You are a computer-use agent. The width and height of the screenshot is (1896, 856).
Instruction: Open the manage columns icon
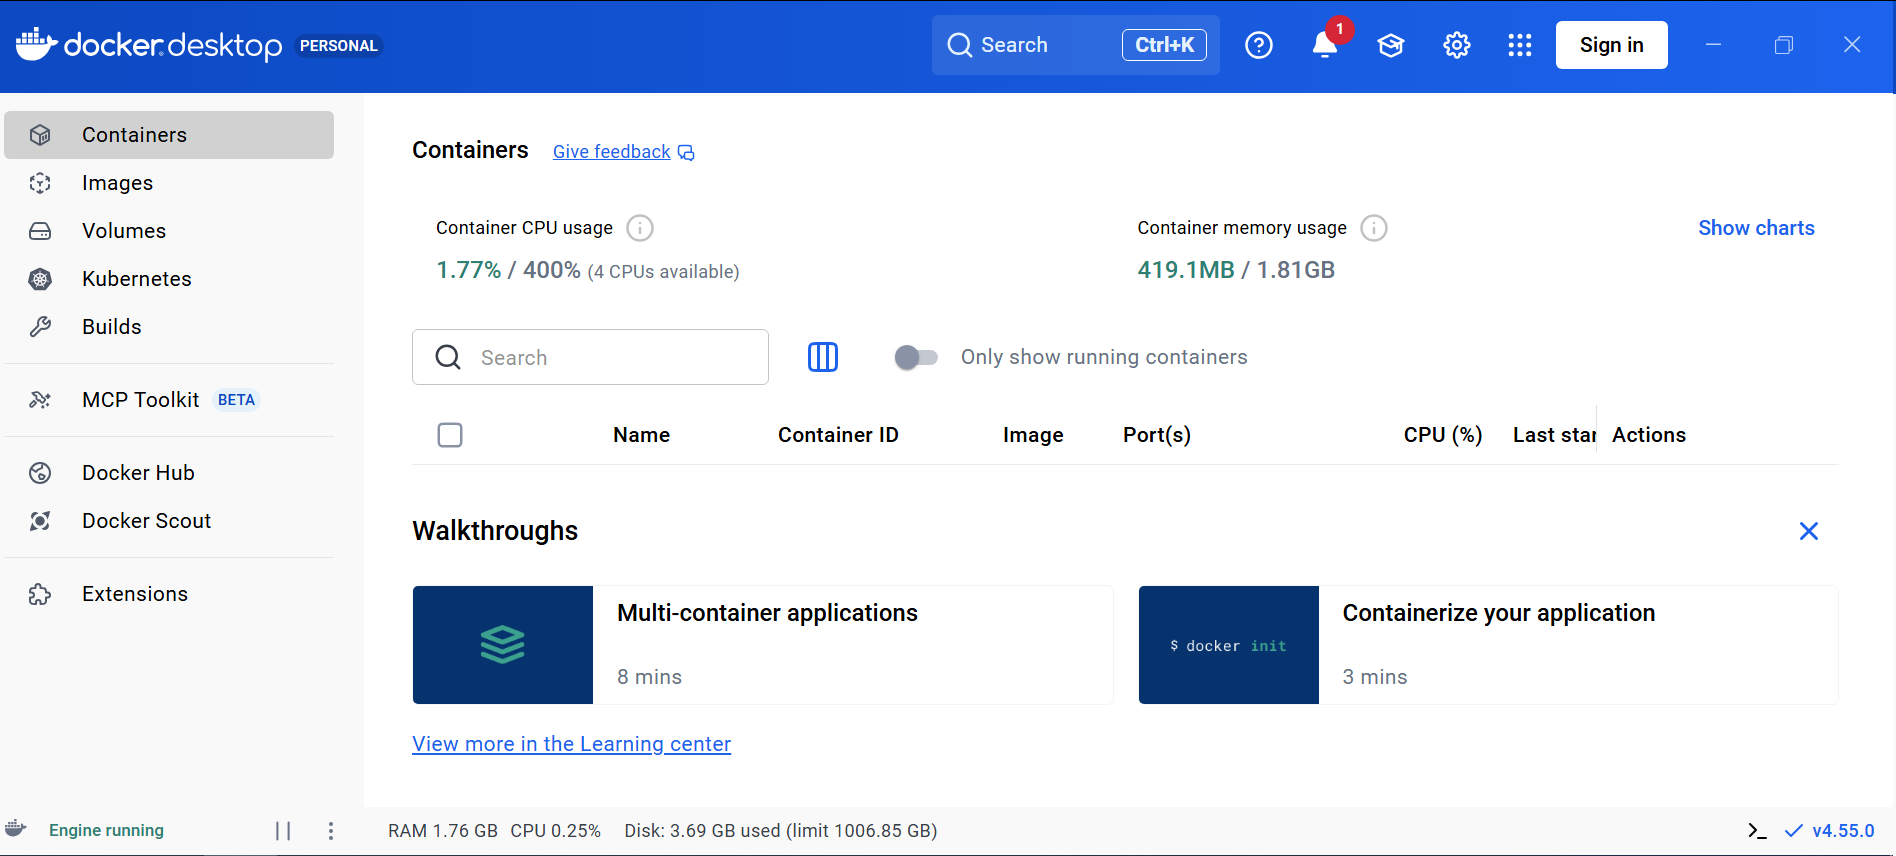coord(823,357)
